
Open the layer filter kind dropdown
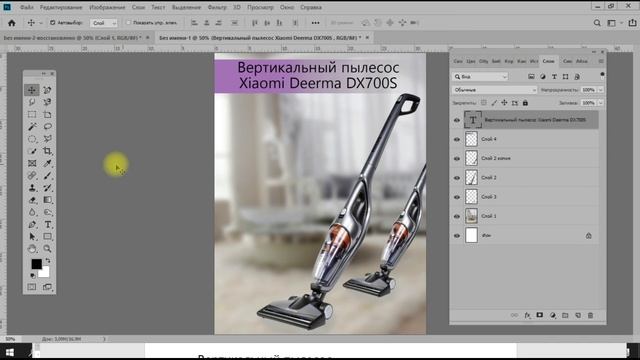coord(480,77)
